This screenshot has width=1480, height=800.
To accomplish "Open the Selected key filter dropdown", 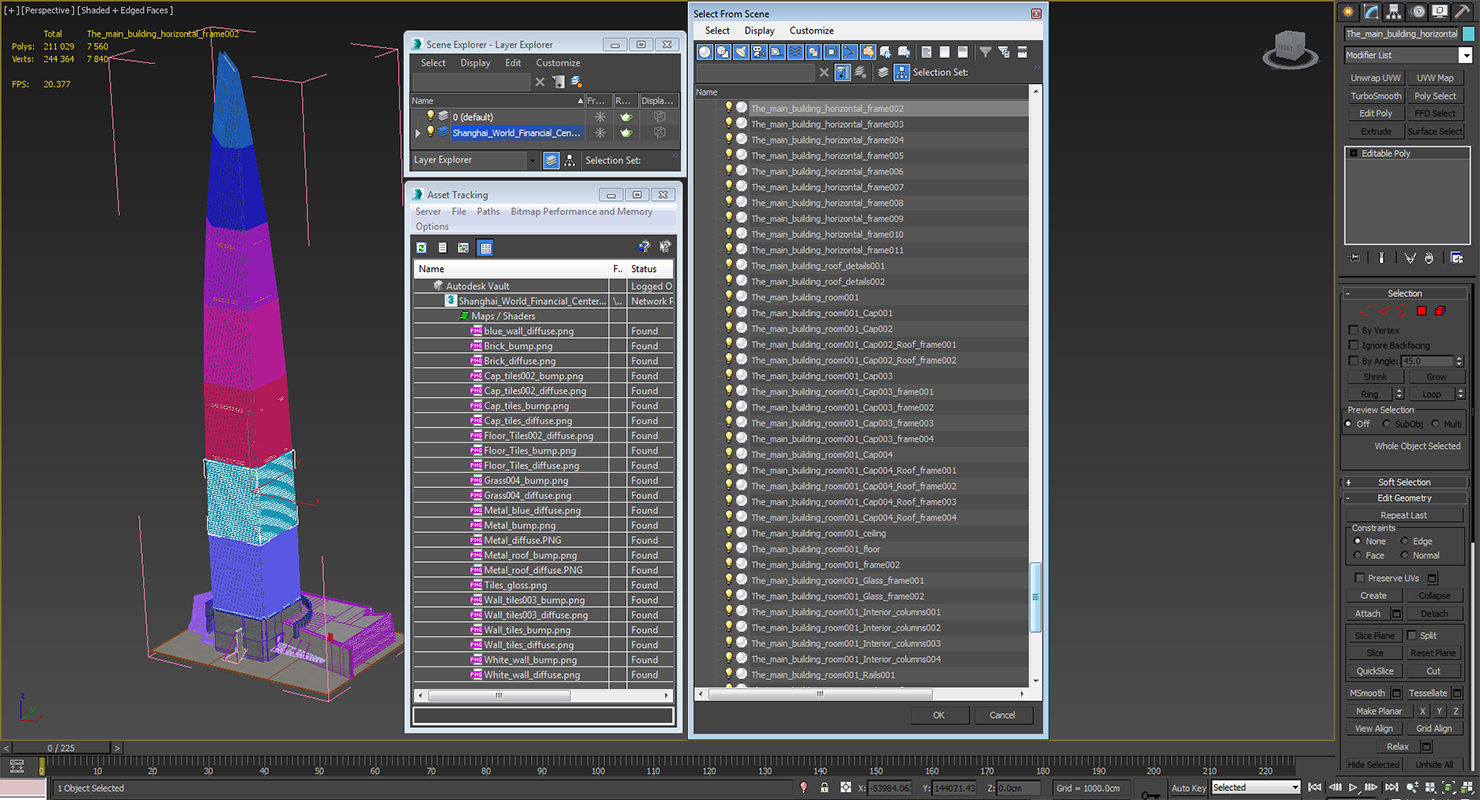I will click(1256, 788).
